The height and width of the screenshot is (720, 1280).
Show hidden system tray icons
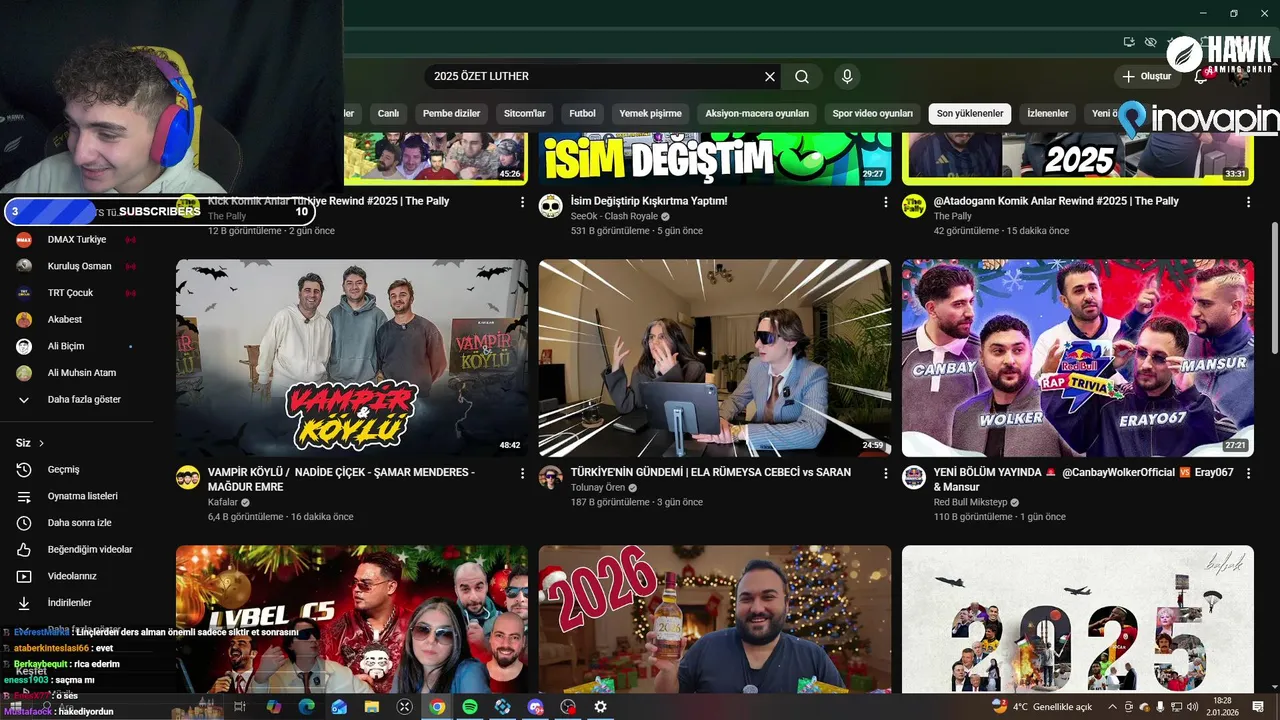point(1112,707)
